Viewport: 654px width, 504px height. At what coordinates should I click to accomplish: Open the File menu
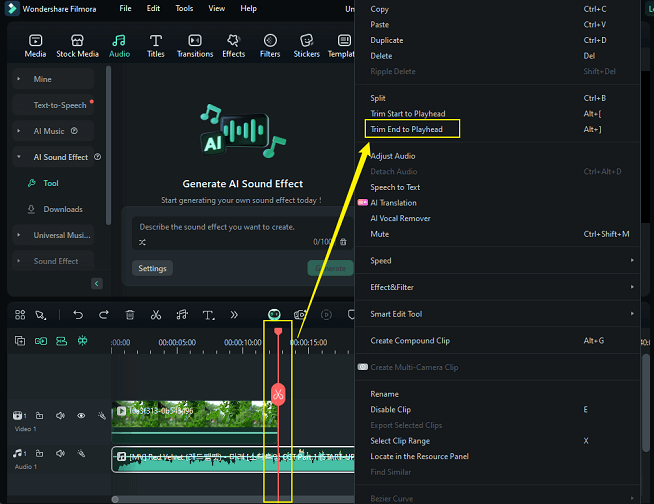click(x=125, y=8)
